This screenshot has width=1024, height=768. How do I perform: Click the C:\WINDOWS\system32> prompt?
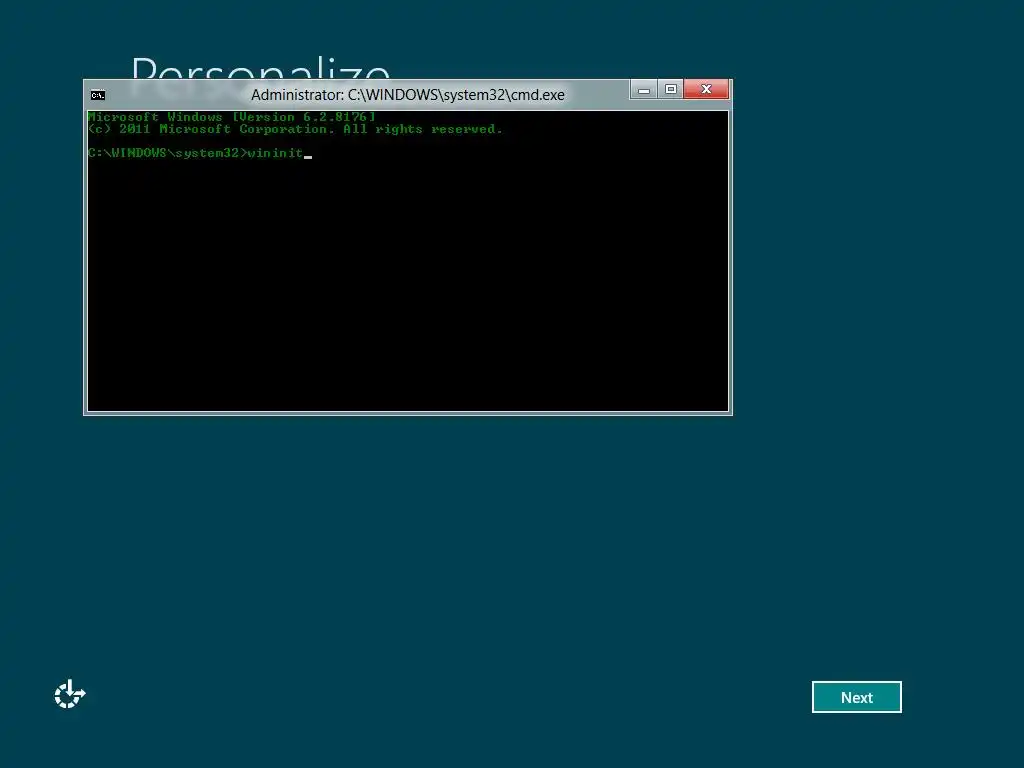click(167, 153)
